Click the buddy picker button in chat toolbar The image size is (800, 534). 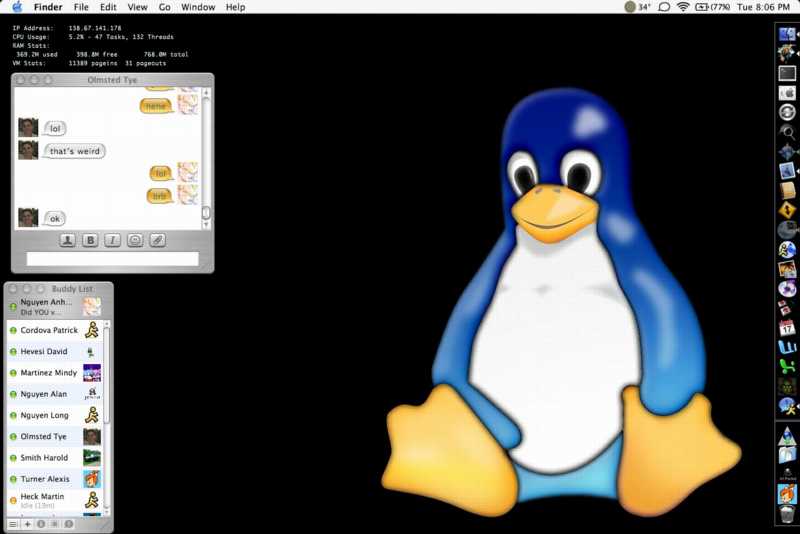(67, 240)
